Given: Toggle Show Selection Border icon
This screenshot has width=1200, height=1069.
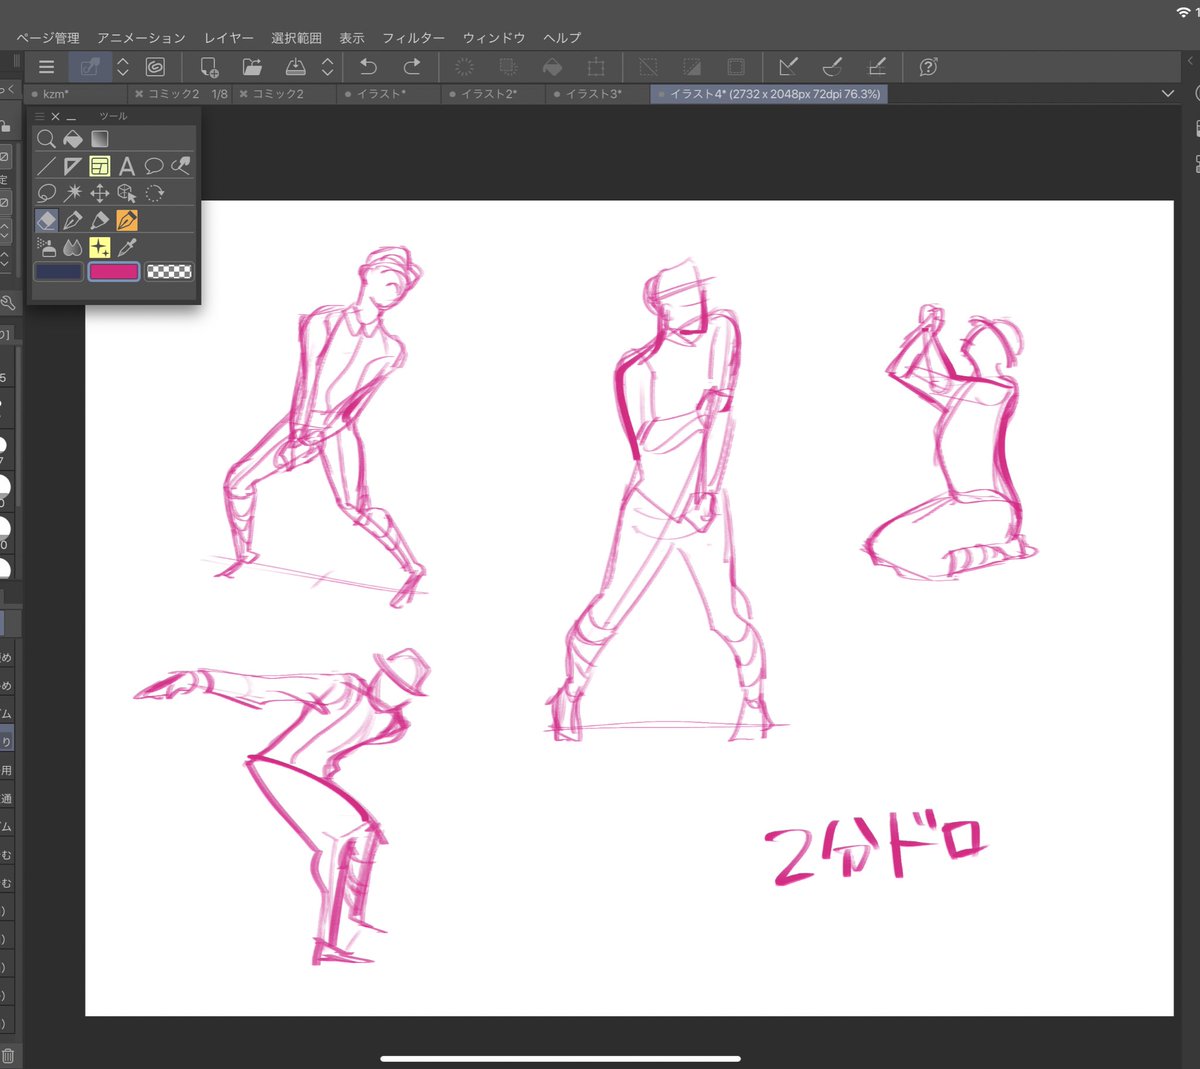Looking at the screenshot, I should click(736, 67).
